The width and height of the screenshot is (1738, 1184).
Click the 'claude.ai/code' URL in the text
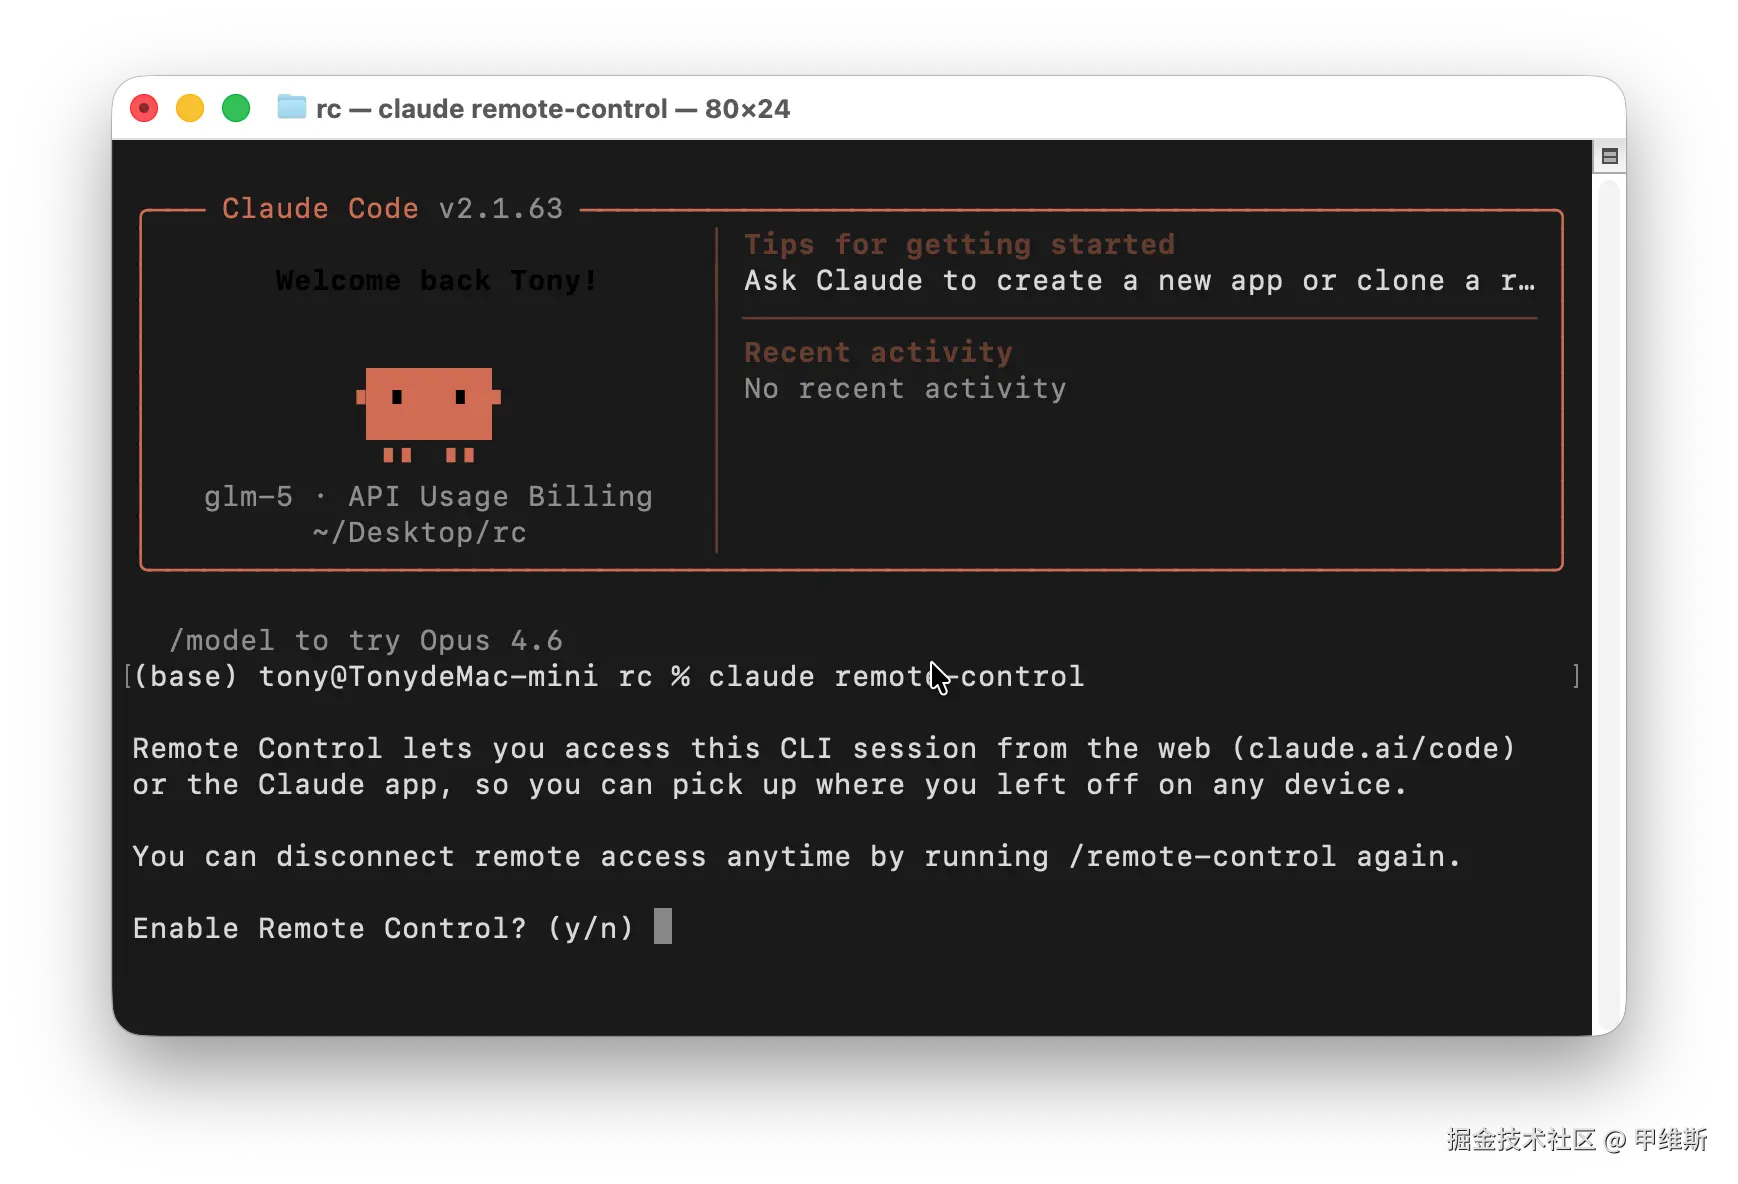click(1374, 749)
